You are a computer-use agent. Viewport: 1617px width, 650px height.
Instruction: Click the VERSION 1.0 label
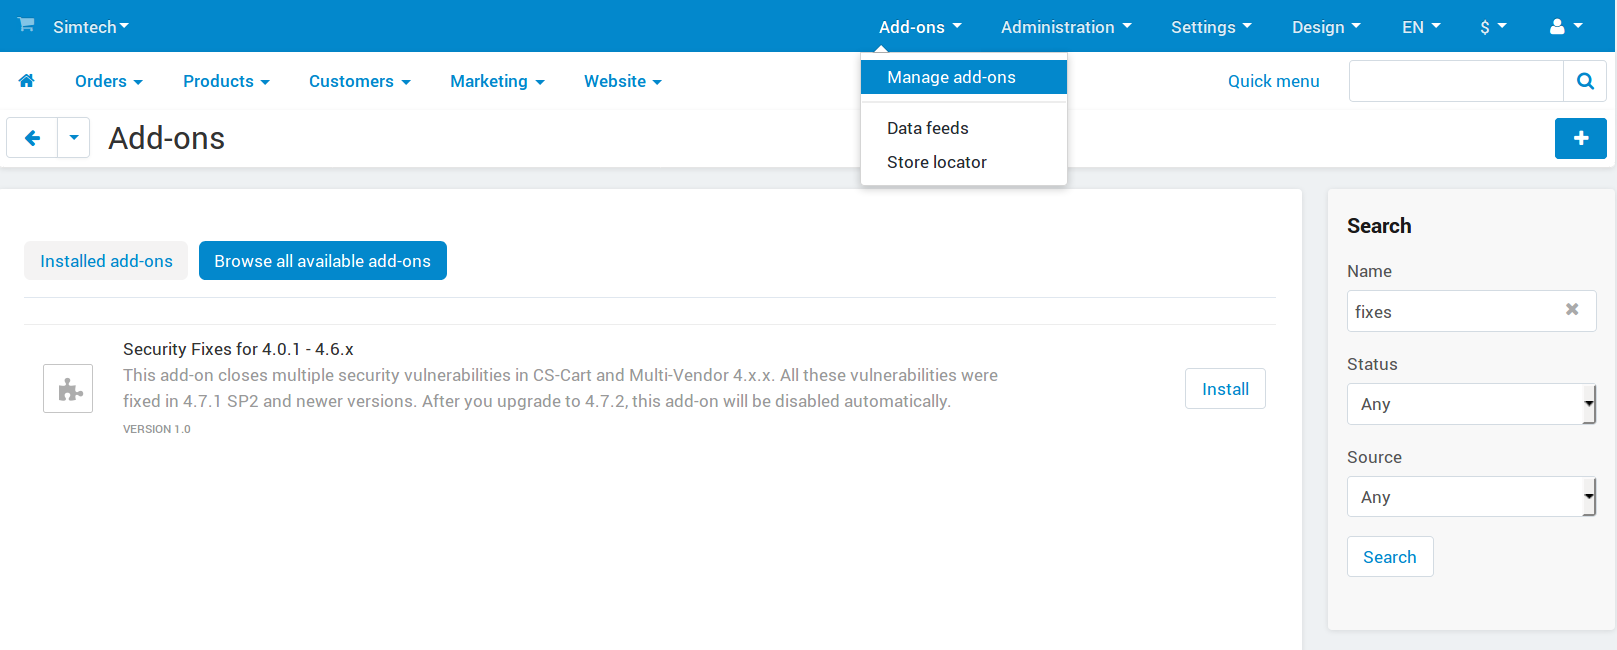(157, 429)
